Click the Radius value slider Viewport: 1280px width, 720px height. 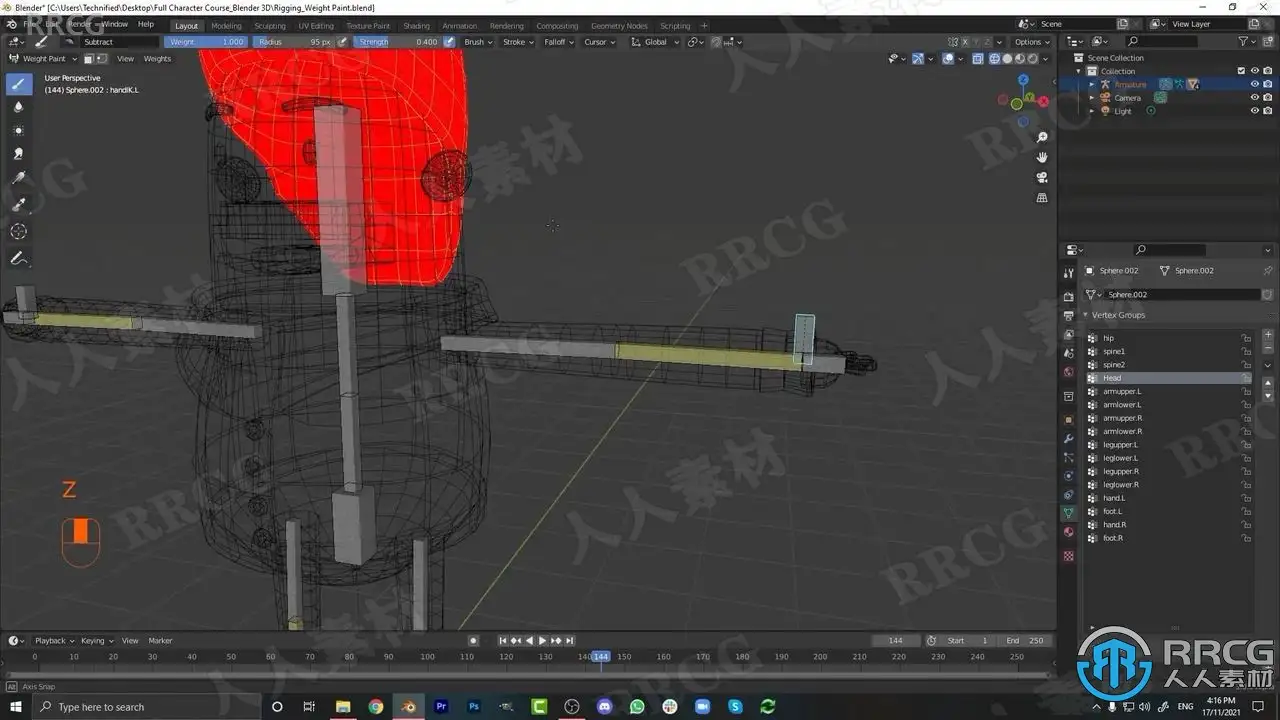[295, 42]
